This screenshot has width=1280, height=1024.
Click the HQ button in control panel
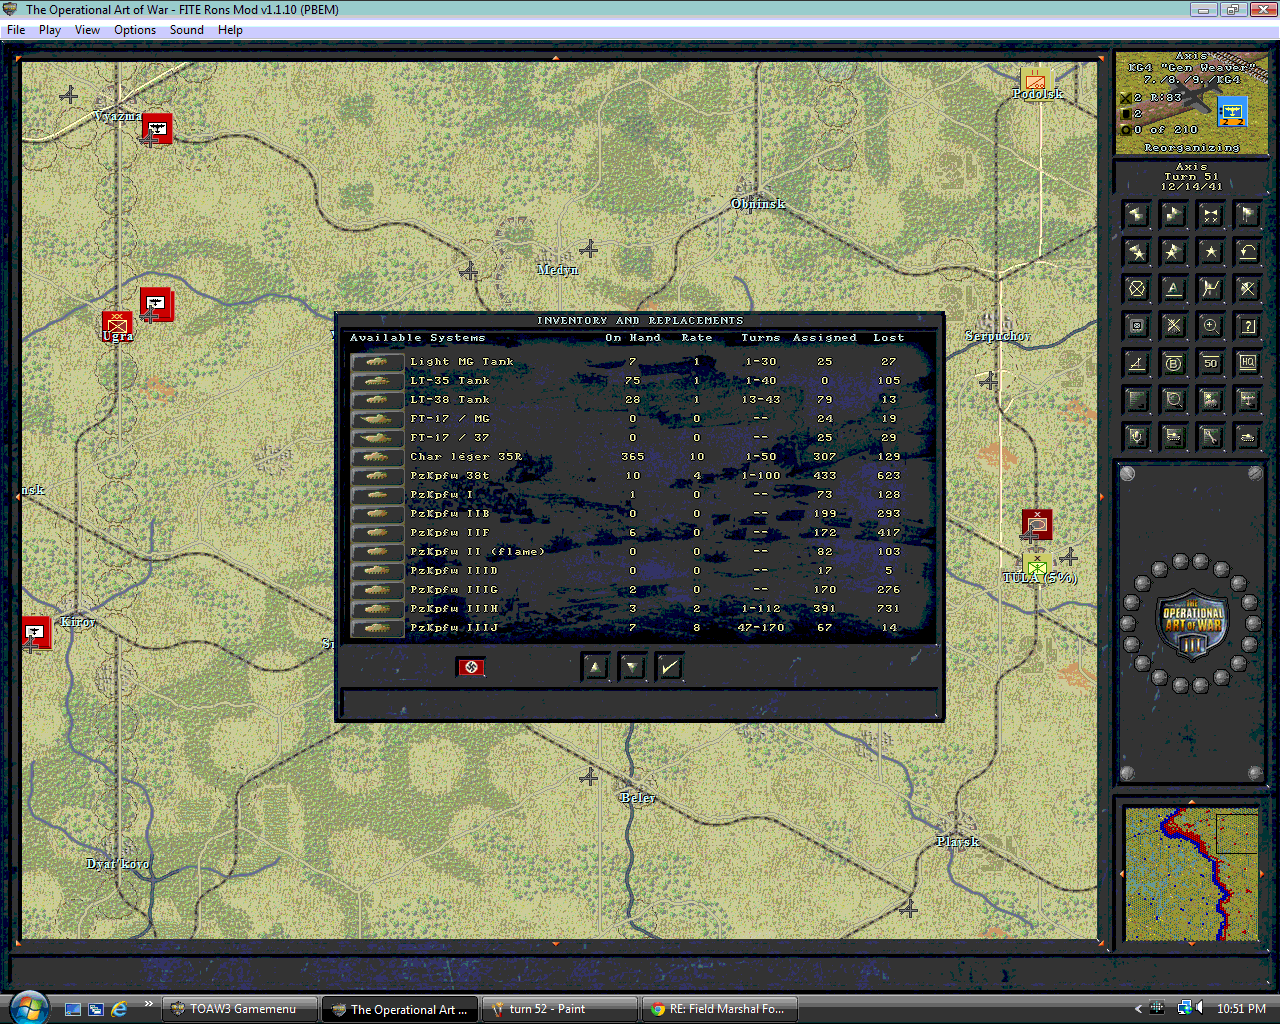pos(1248,363)
